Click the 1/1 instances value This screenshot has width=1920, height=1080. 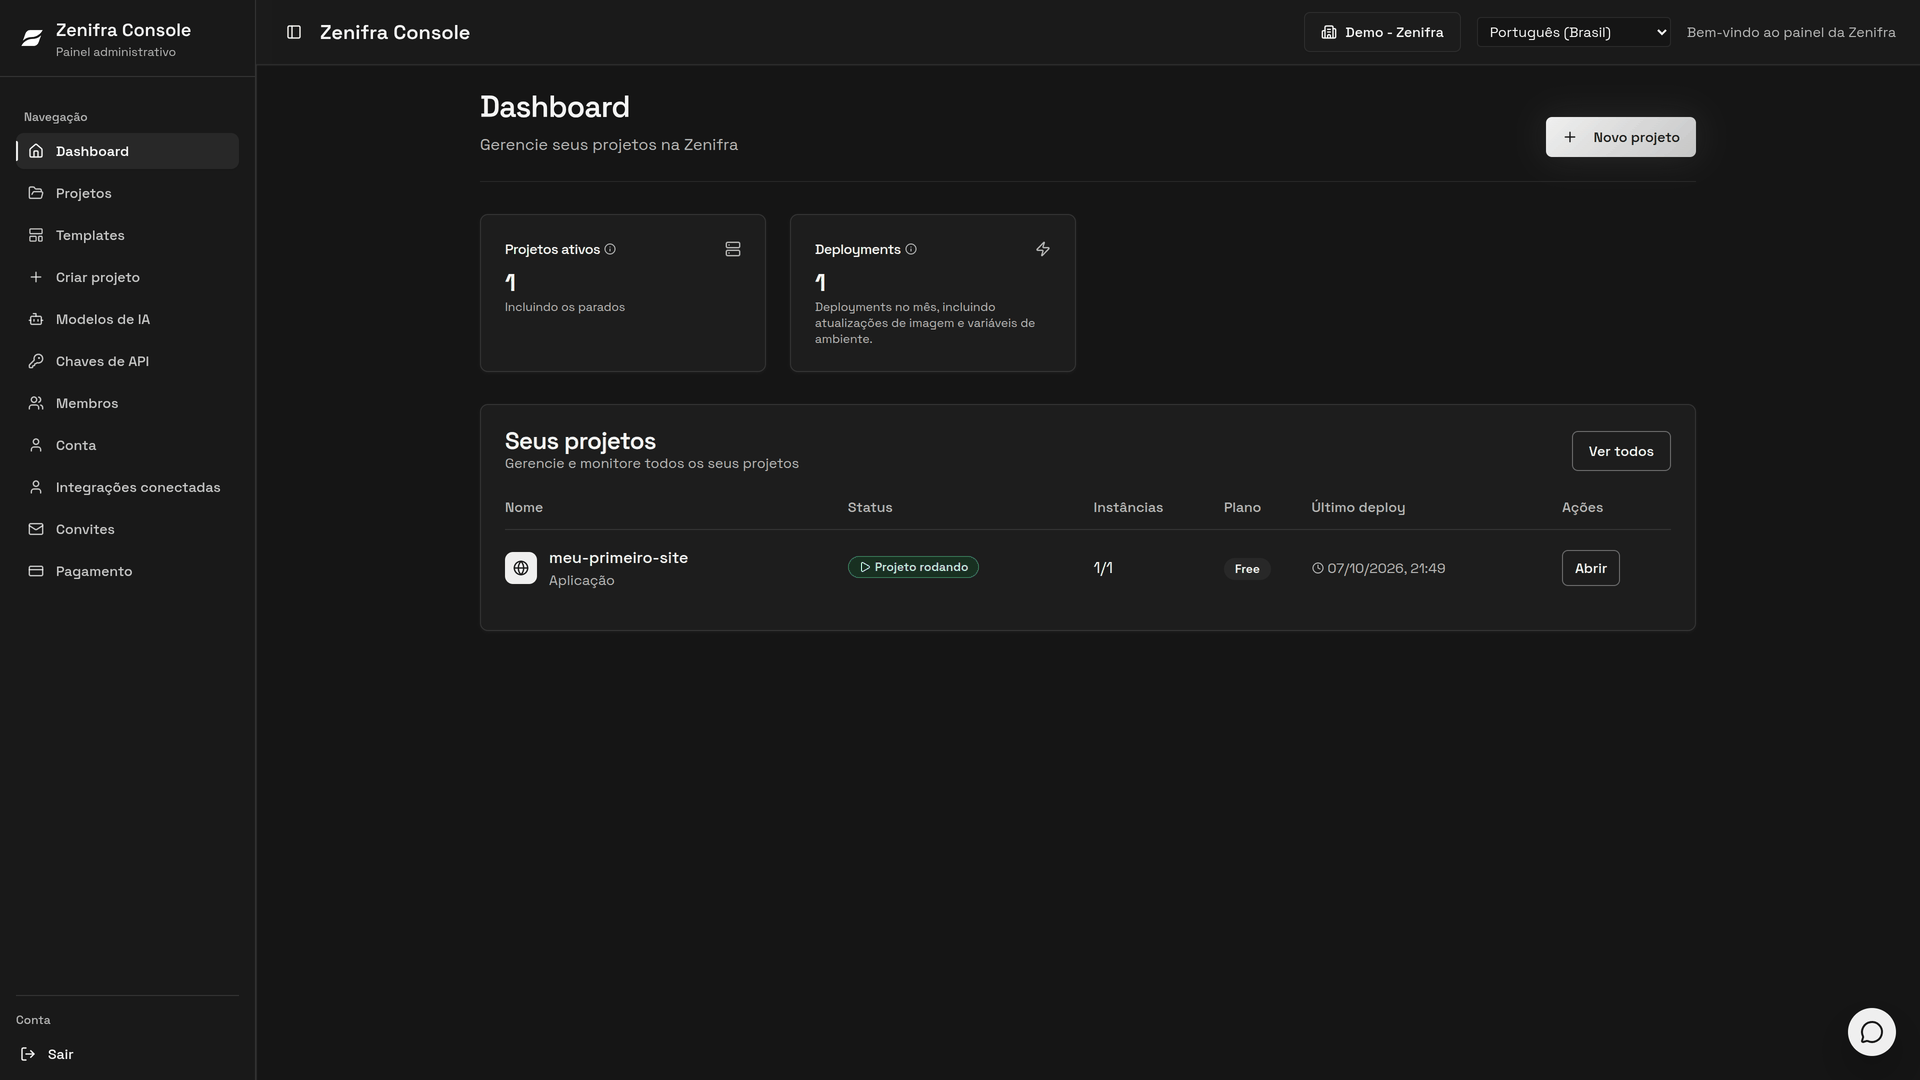[x=1103, y=568]
